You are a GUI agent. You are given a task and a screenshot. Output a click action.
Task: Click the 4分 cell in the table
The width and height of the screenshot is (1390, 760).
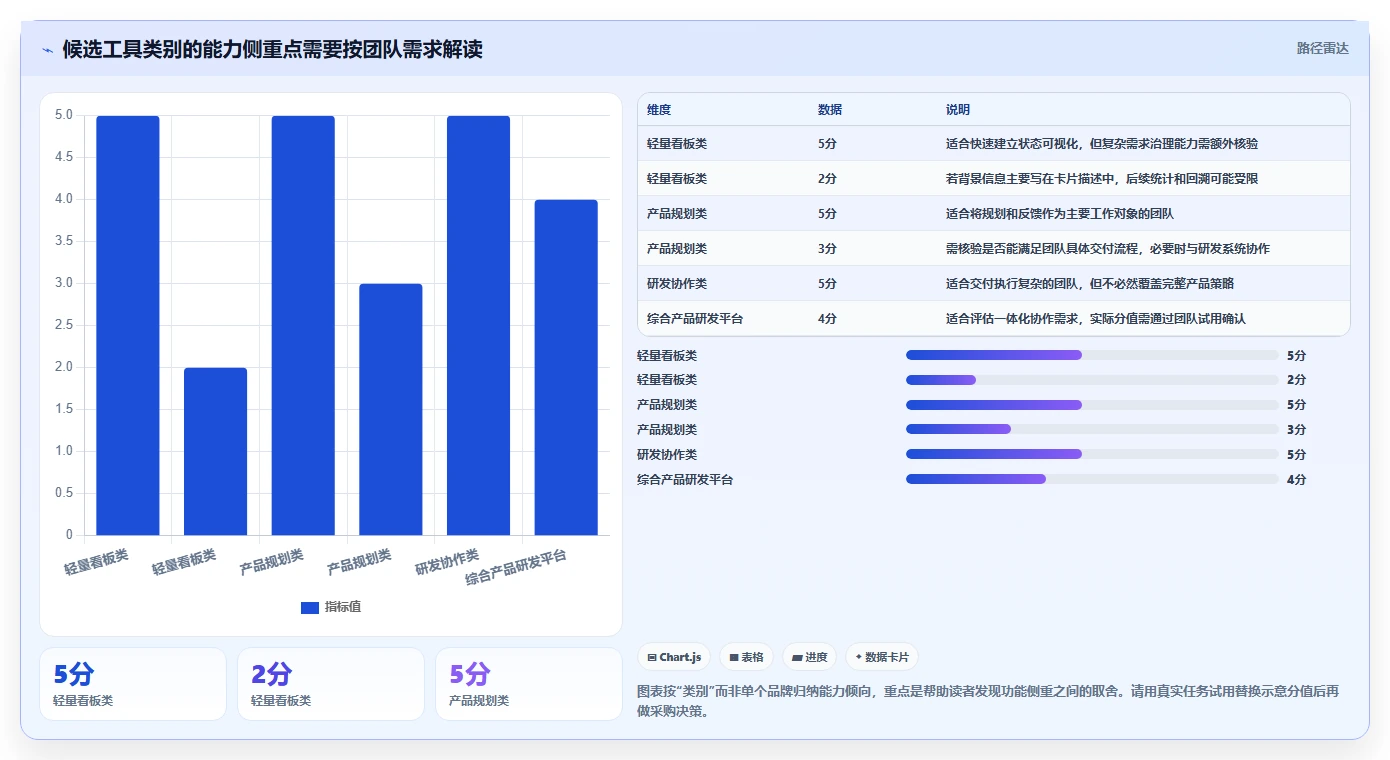tap(827, 318)
